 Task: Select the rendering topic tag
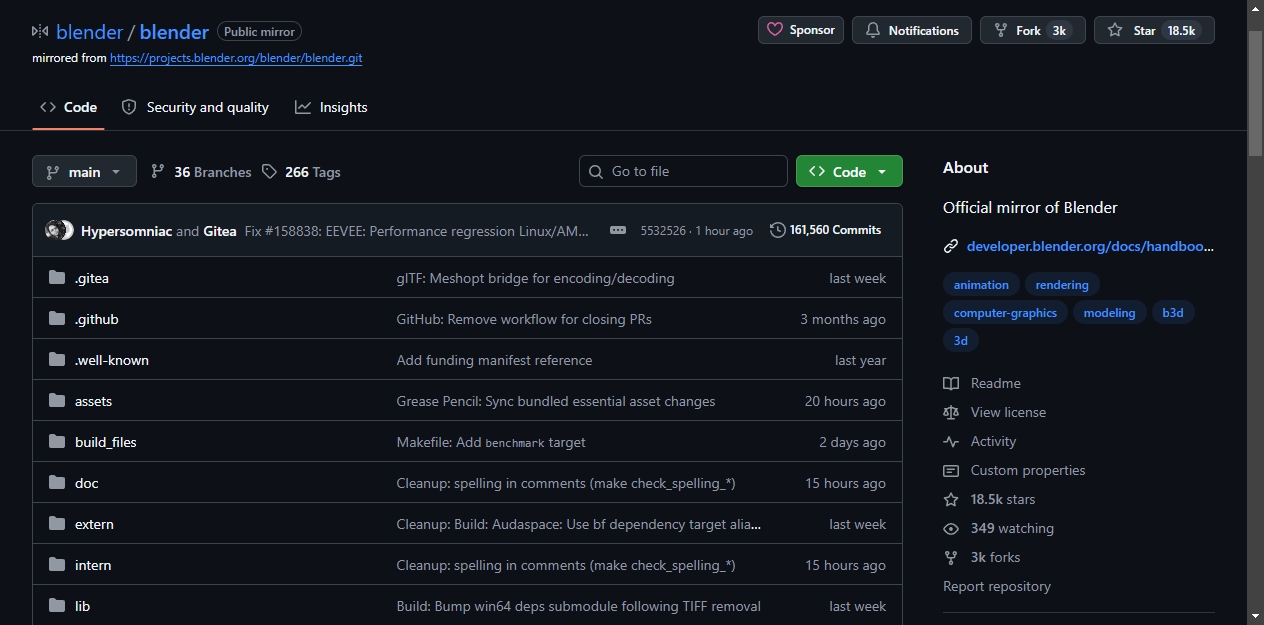pos(1062,285)
